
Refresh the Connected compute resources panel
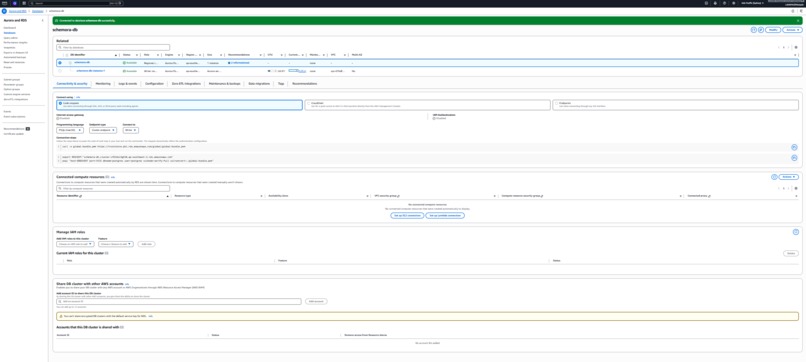[774, 177]
